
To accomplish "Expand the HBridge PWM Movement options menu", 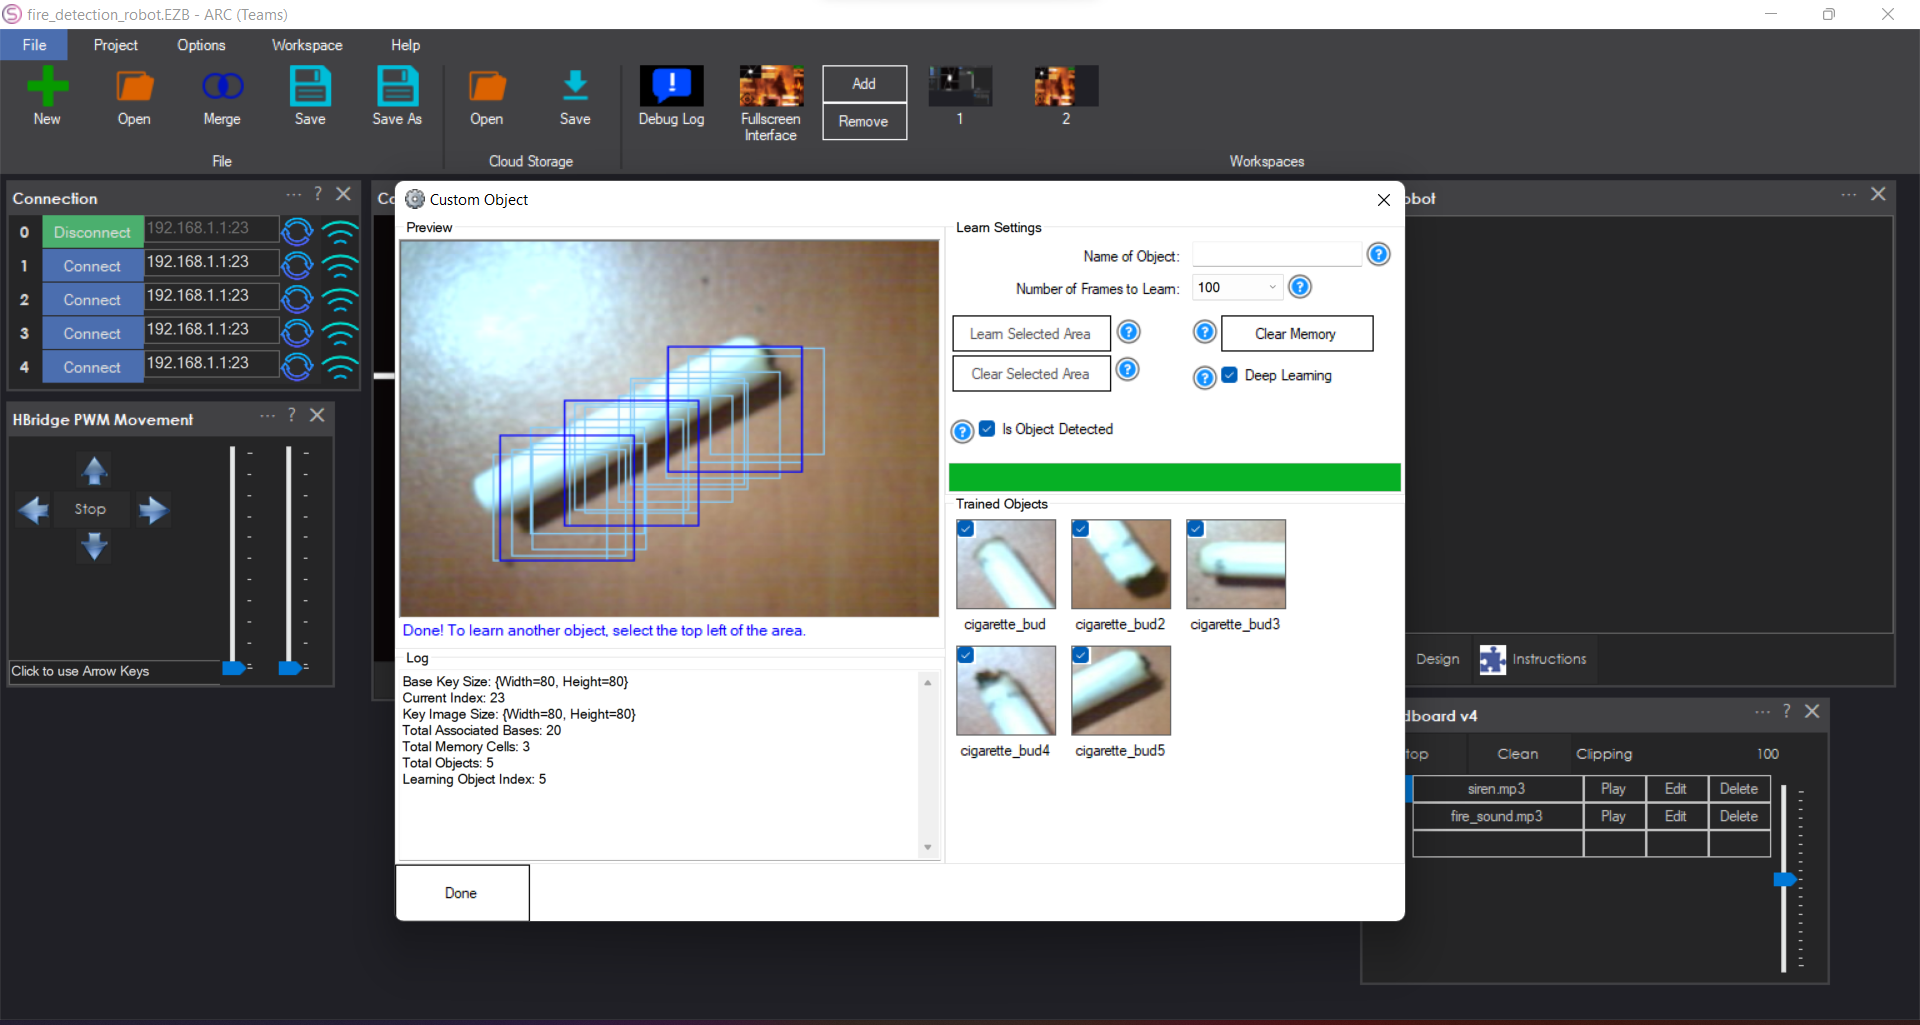I will (266, 416).
